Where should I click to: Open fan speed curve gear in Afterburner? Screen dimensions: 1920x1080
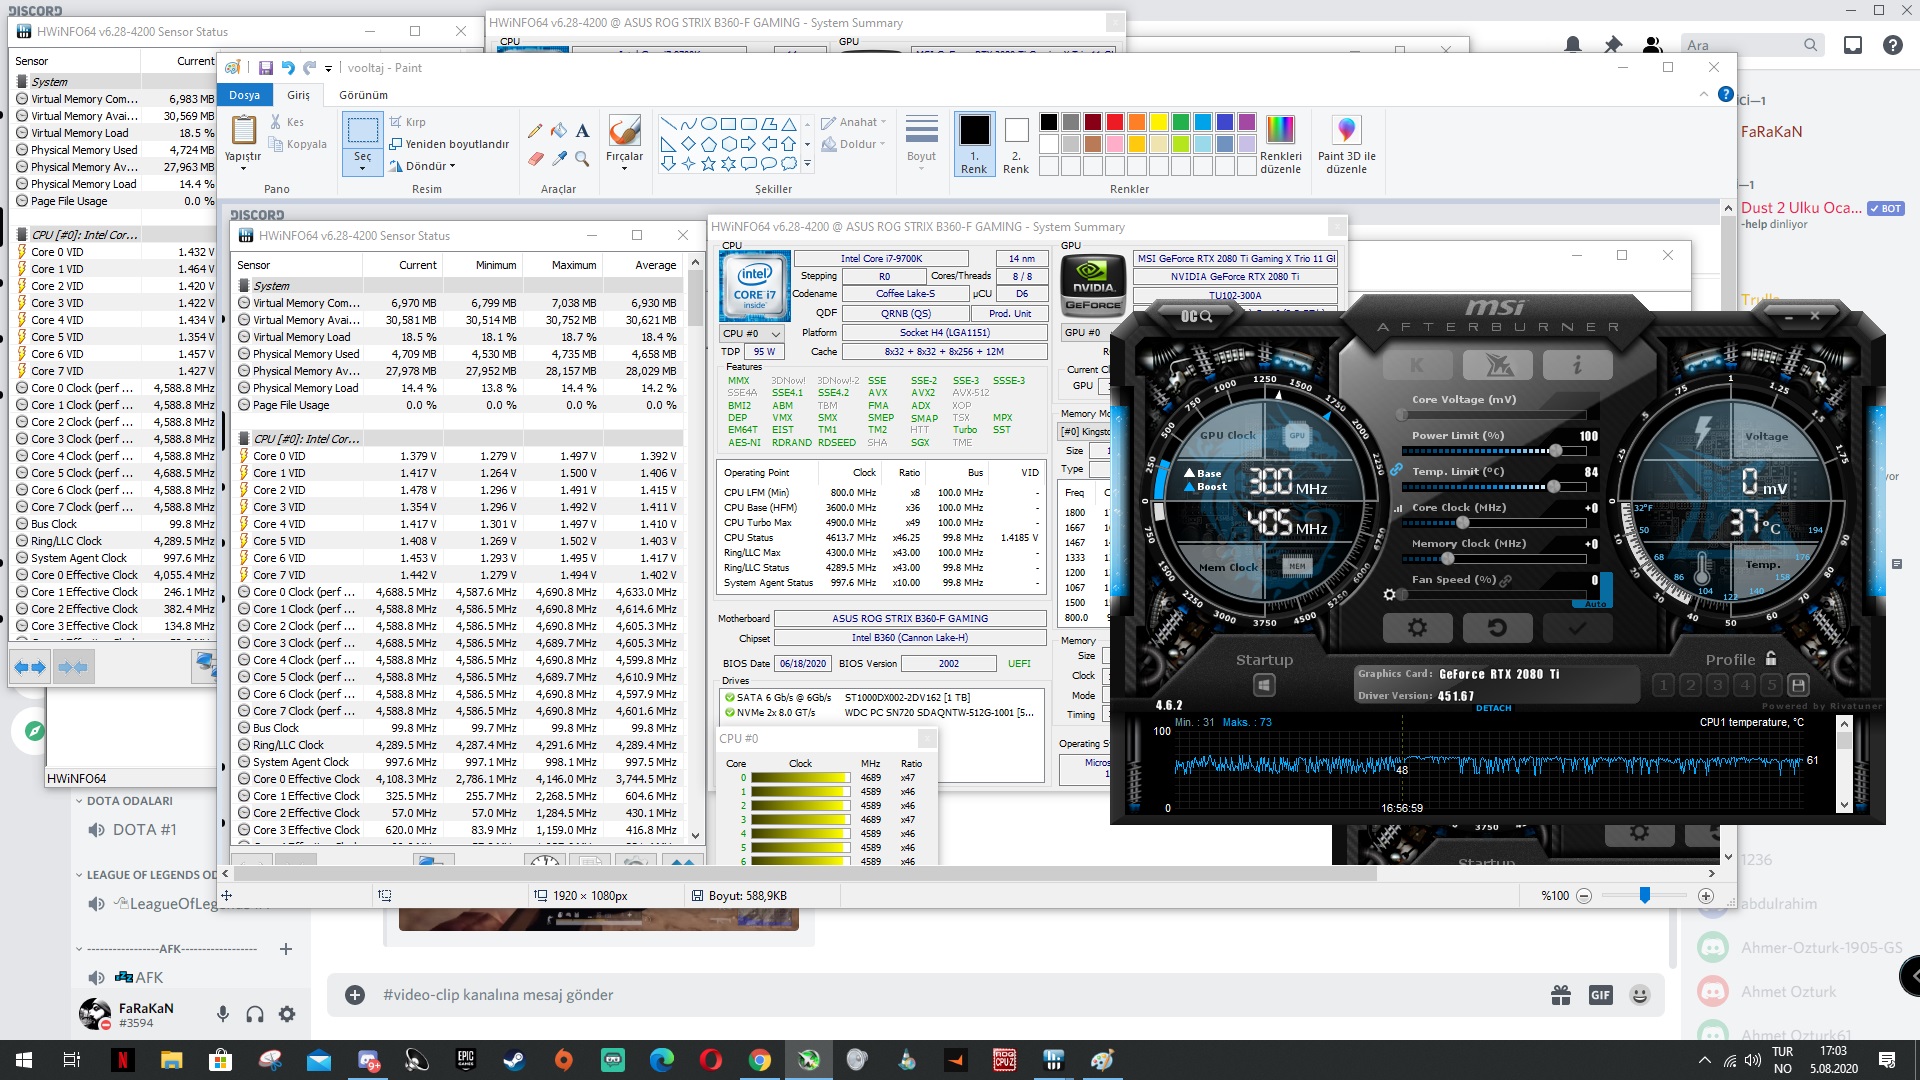1389,595
